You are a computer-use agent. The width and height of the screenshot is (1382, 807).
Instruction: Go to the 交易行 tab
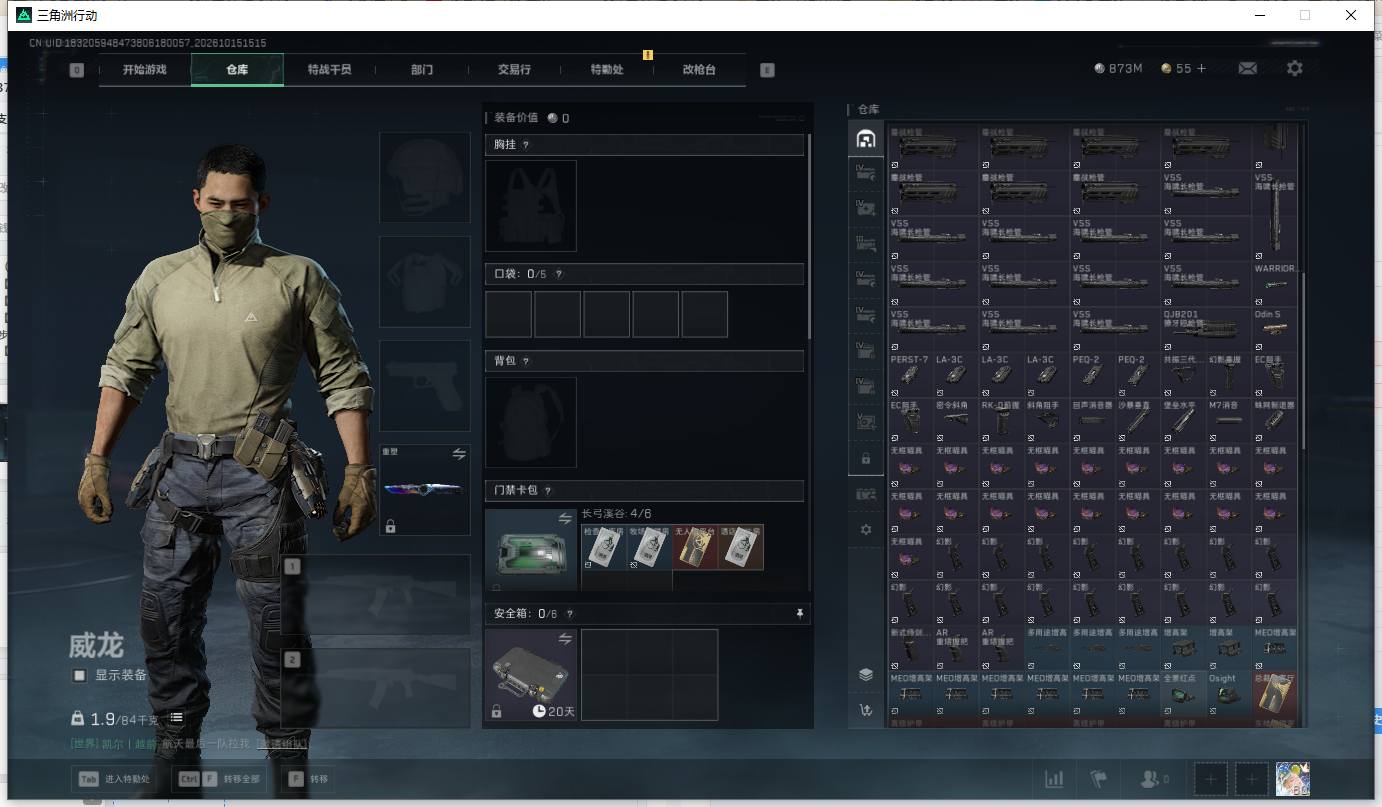coord(514,70)
